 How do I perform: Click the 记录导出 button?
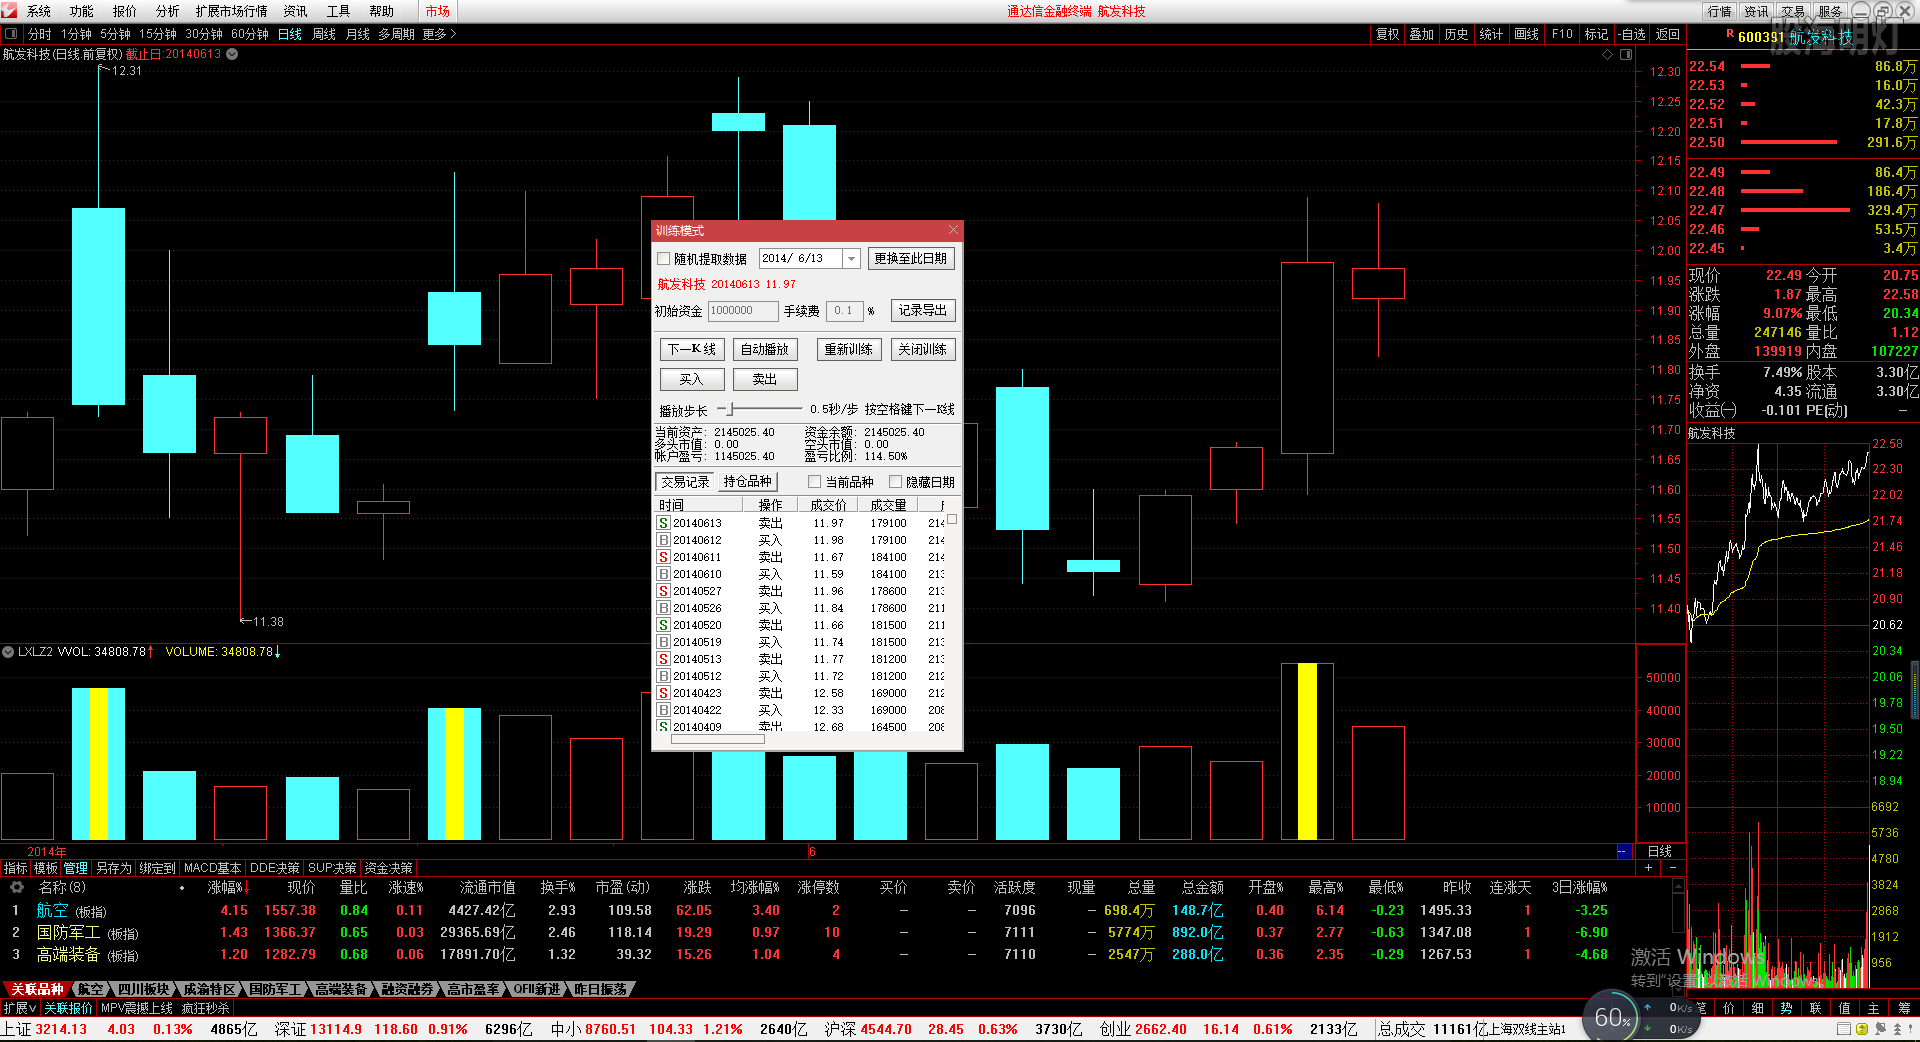tap(922, 311)
